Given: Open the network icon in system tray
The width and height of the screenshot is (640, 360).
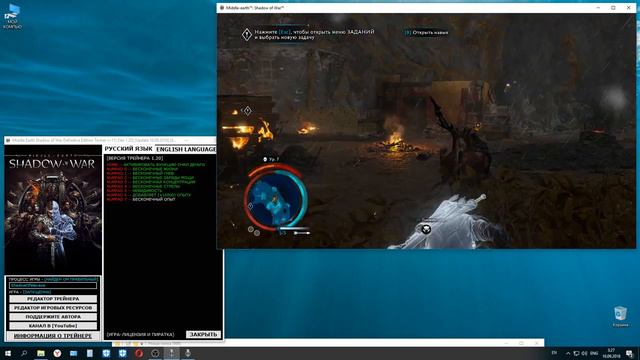Looking at the screenshot, I should pyautogui.click(x=576, y=353).
